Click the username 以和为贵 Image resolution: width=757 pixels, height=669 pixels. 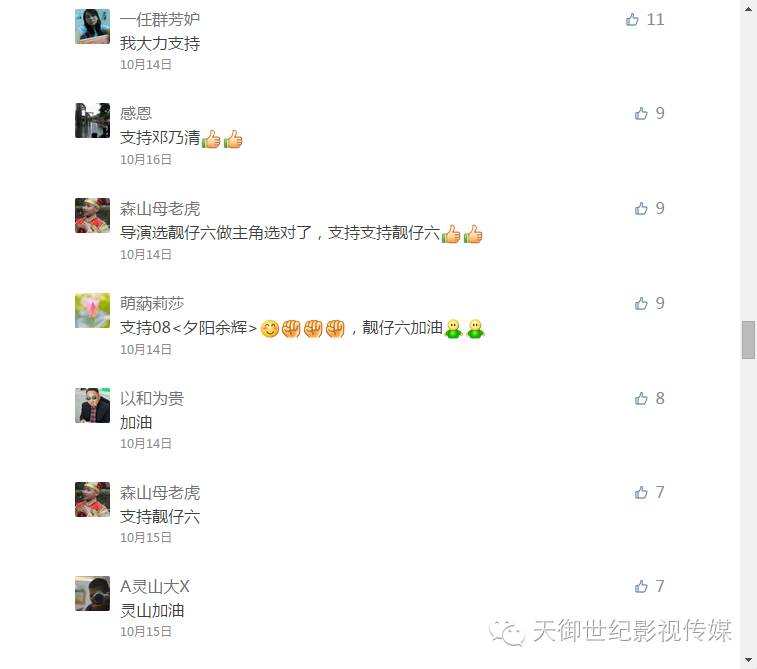coord(152,398)
